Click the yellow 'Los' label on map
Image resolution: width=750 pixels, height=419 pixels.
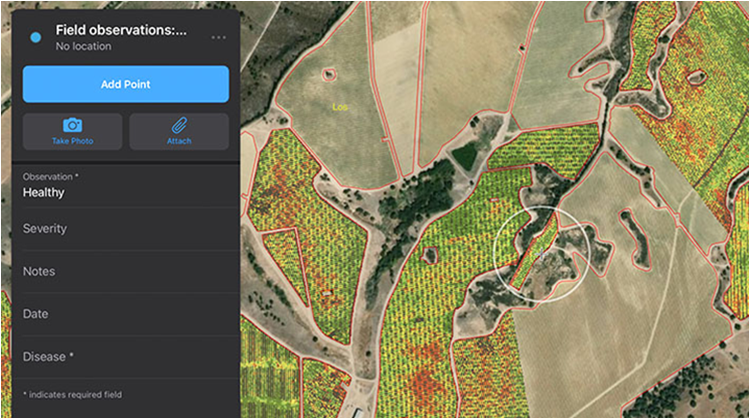[340, 105]
